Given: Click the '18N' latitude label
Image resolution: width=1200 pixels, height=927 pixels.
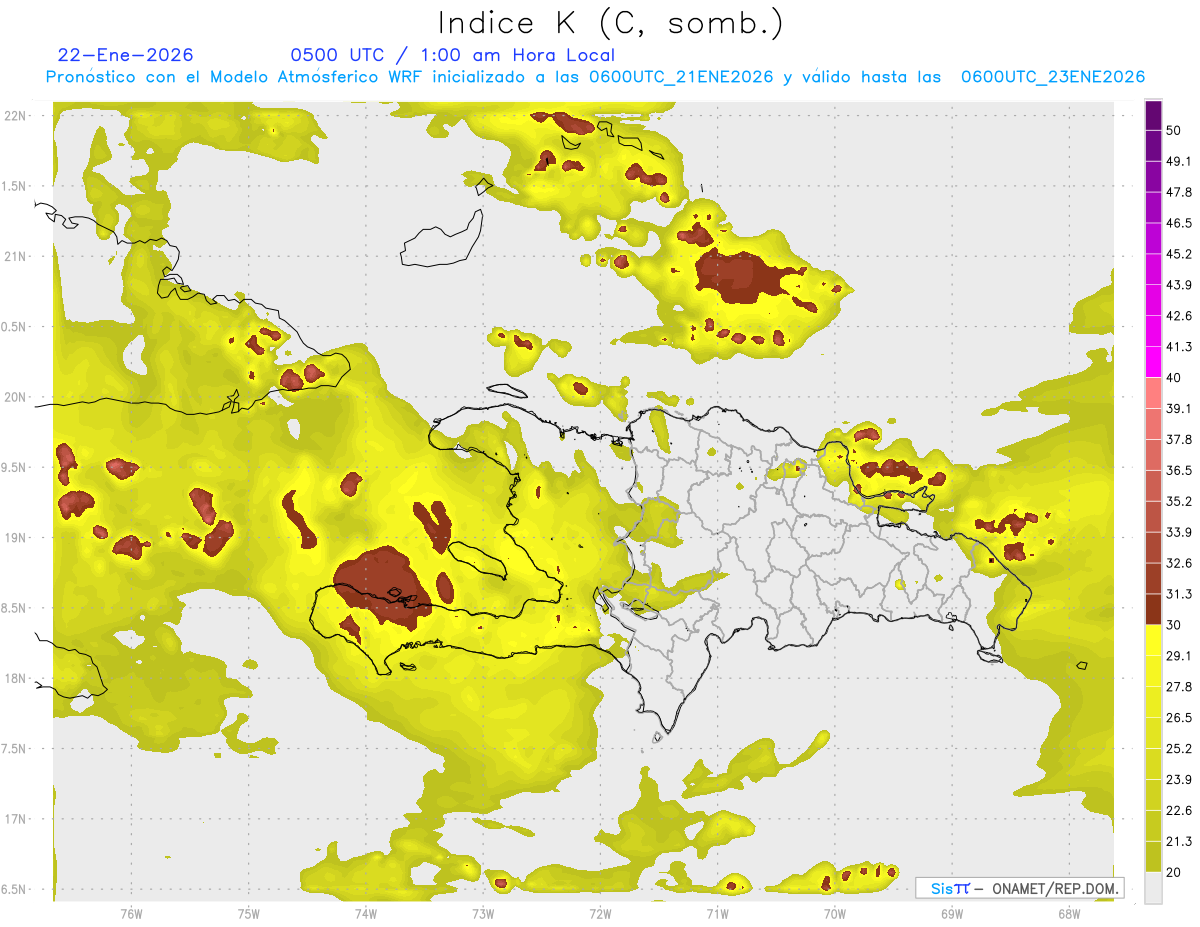Looking at the screenshot, I should [x=15, y=678].
